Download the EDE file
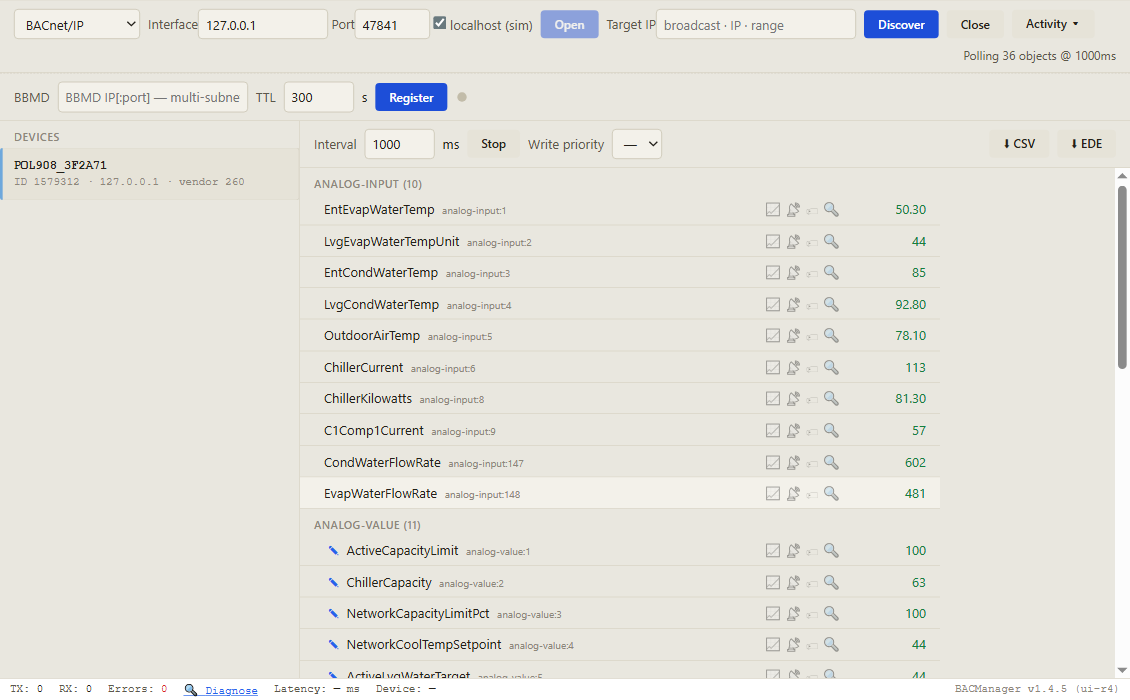The width and height of the screenshot is (1130, 700). click(x=1086, y=144)
